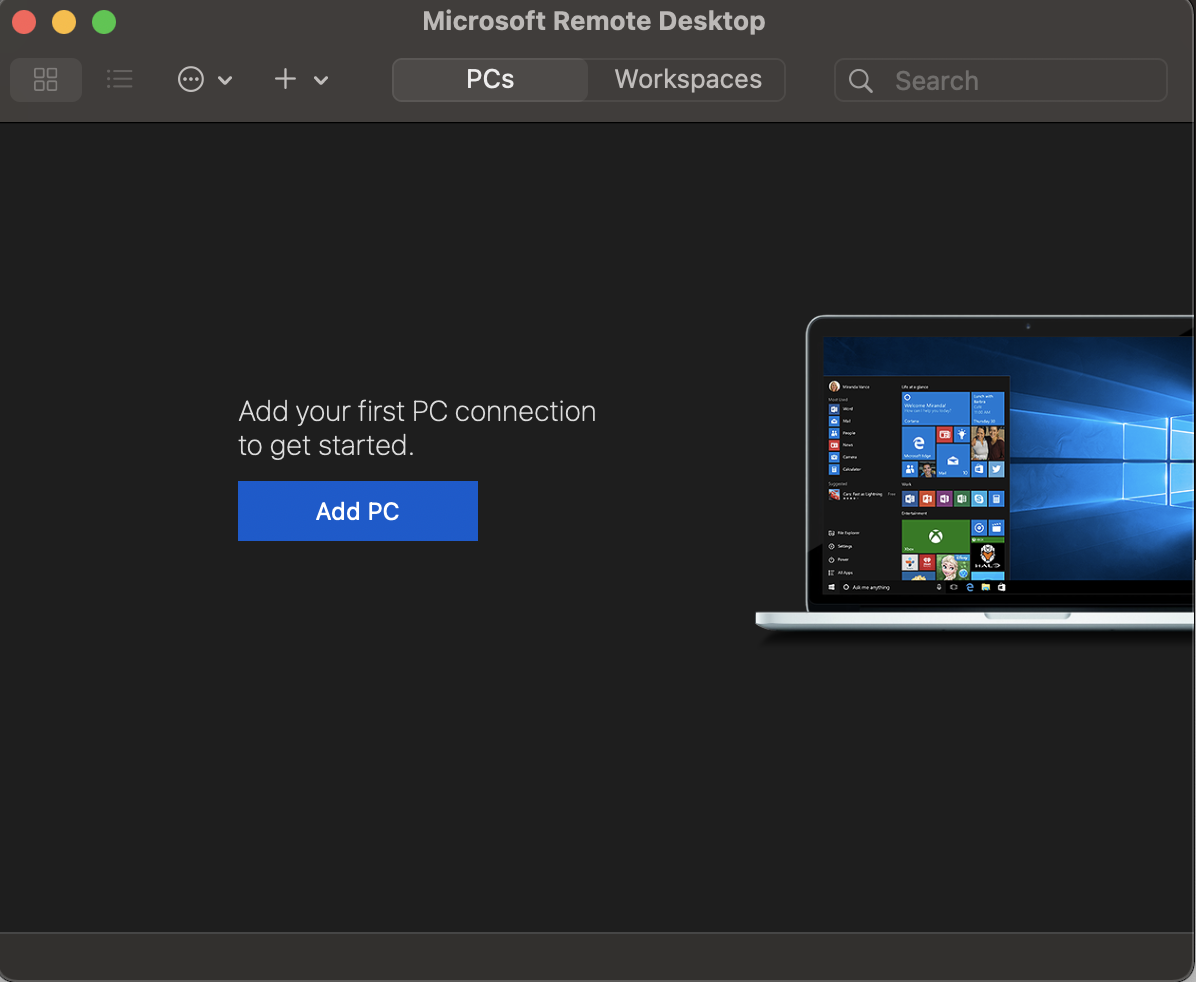1196x982 pixels.
Task: Minimize the window with the yellow button
Action: click(64, 22)
